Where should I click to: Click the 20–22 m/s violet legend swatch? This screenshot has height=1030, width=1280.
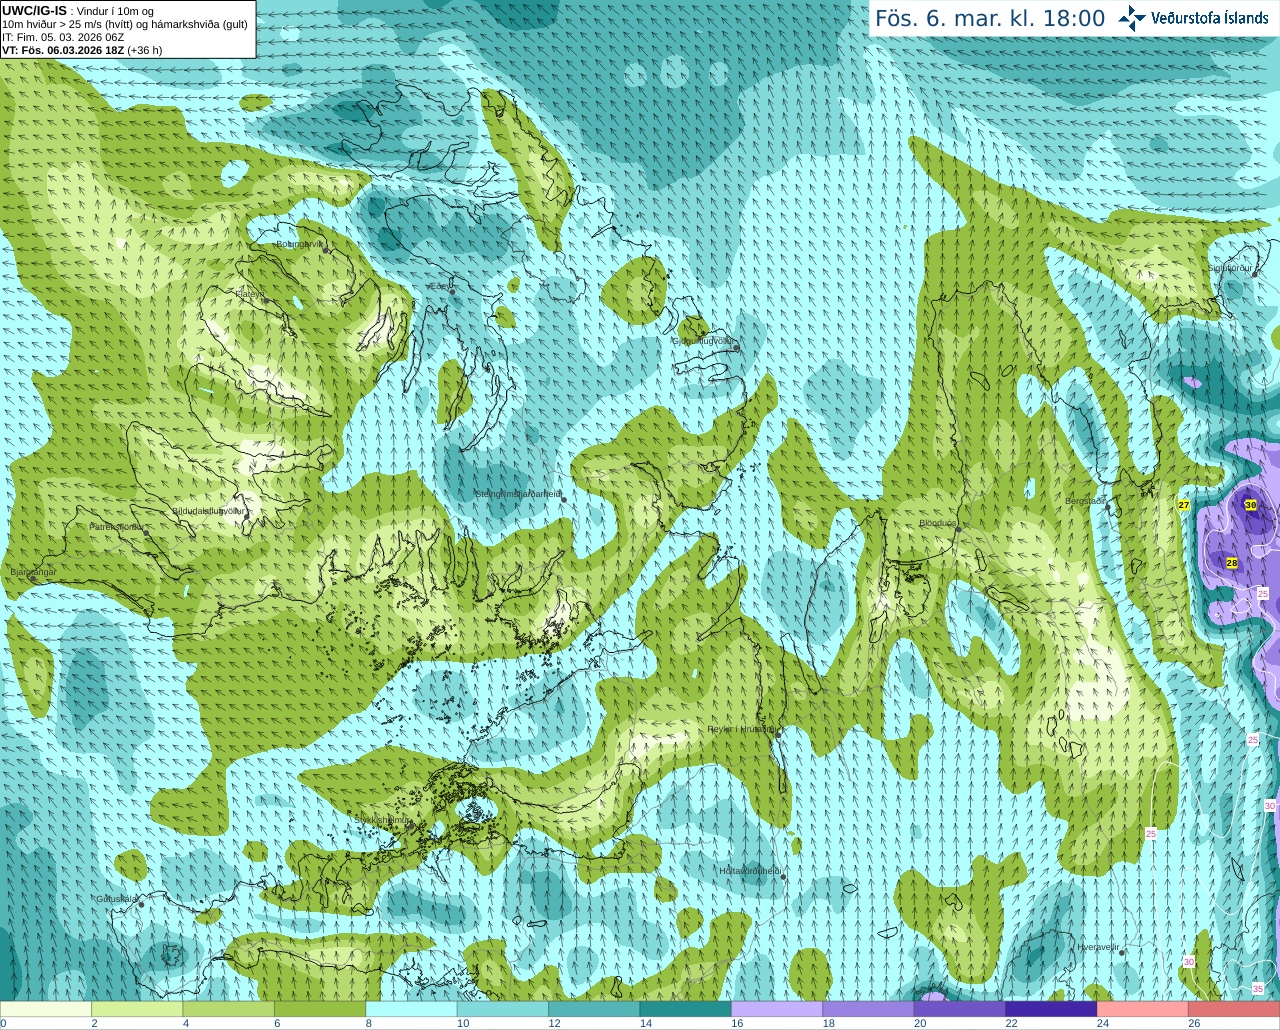tap(960, 1009)
